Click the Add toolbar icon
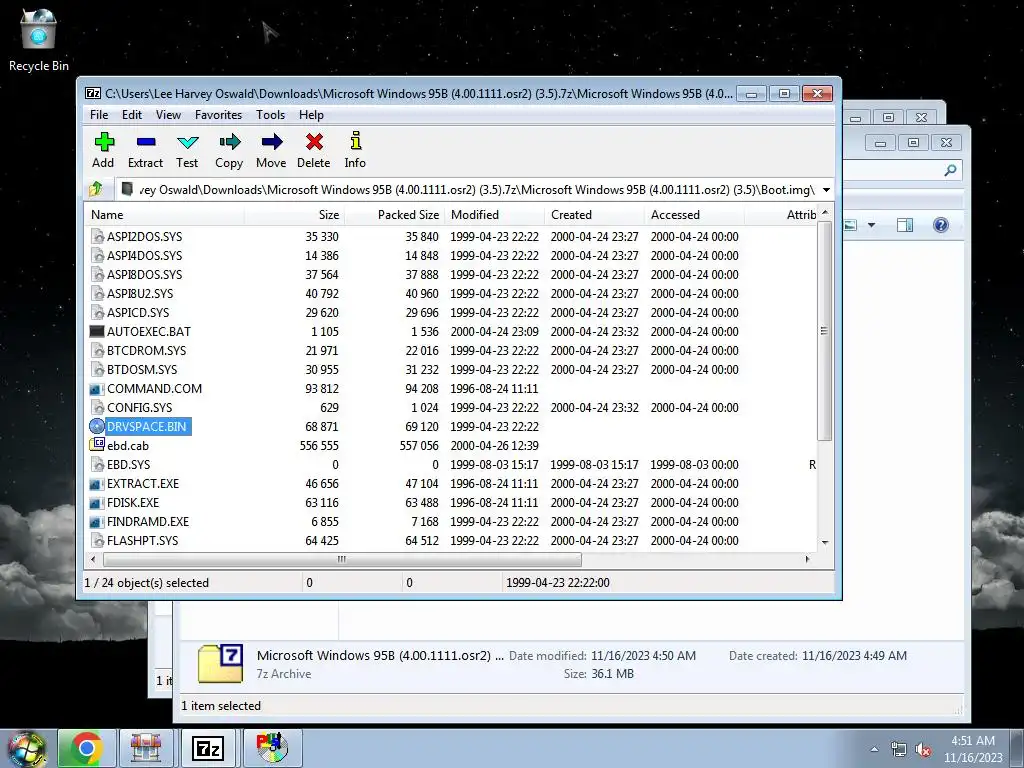This screenshot has width=1024, height=768. tap(104, 142)
